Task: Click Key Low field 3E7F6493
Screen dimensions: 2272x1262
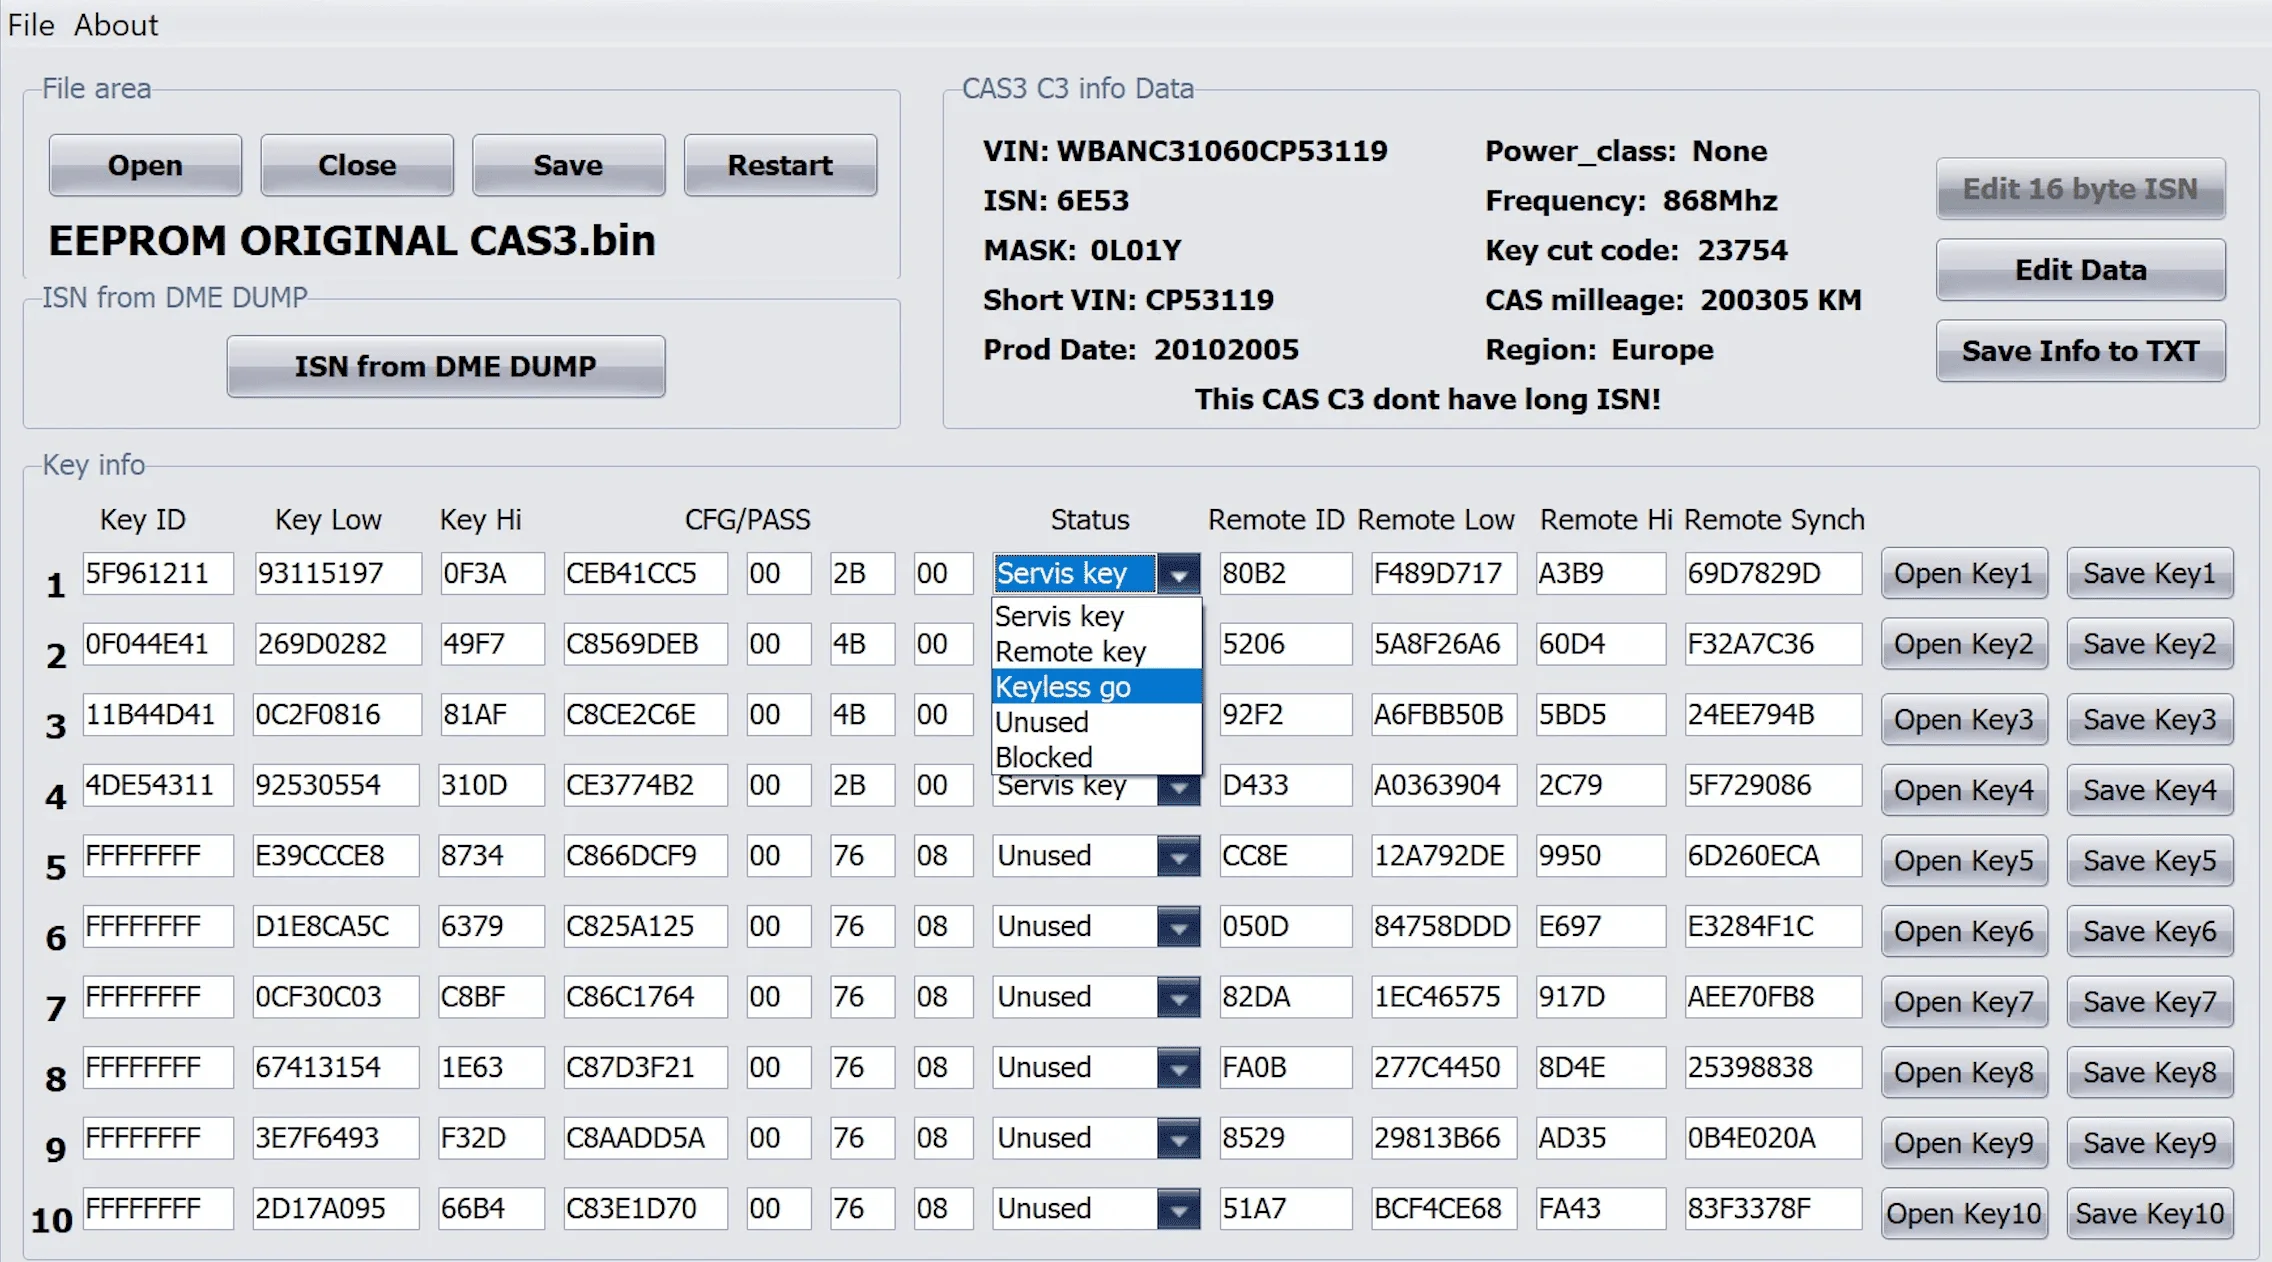Action: (337, 1138)
